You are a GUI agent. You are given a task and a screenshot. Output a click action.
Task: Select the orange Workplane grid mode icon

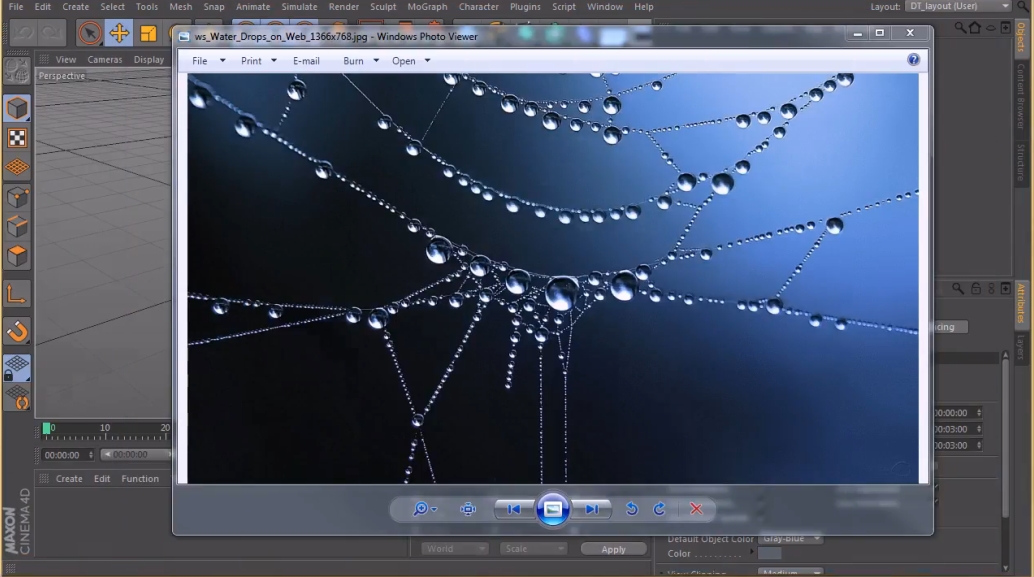pos(17,167)
